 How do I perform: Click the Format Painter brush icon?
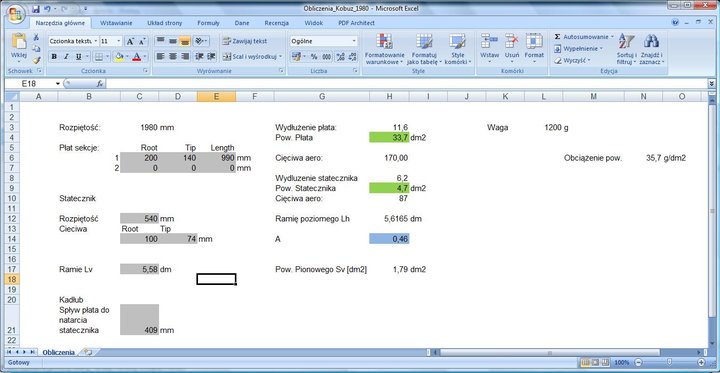(36, 60)
